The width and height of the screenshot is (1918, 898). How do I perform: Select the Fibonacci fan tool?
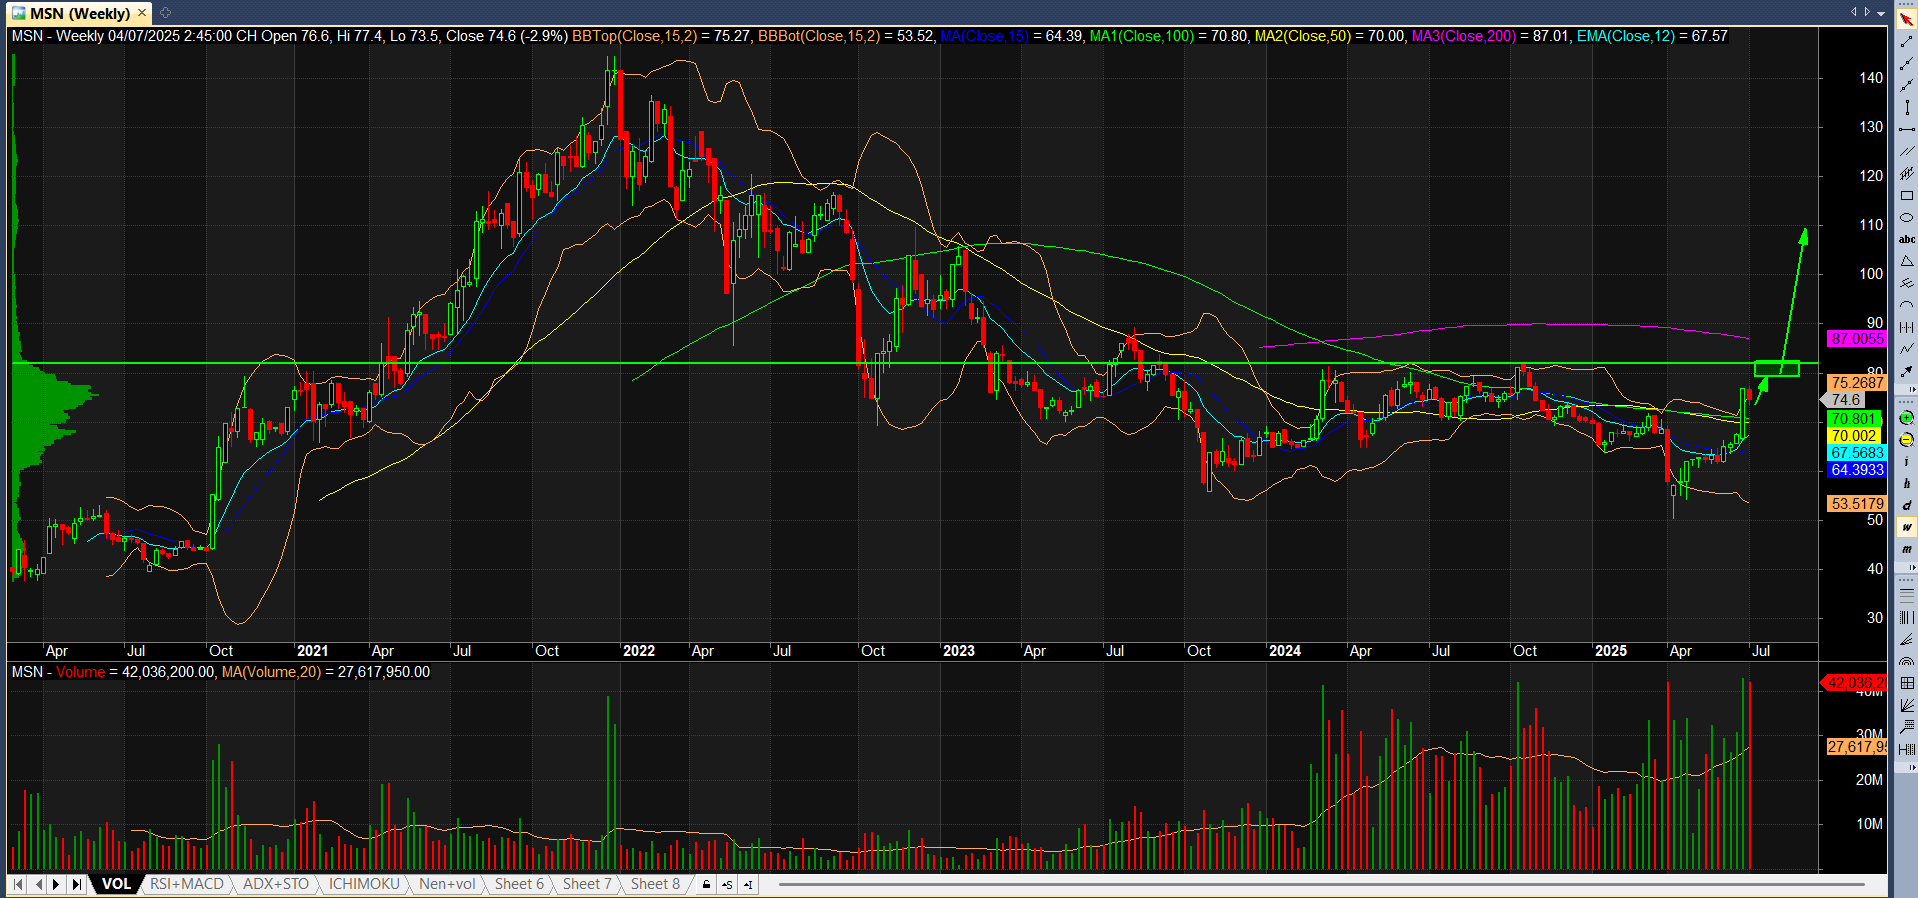coord(1906,640)
